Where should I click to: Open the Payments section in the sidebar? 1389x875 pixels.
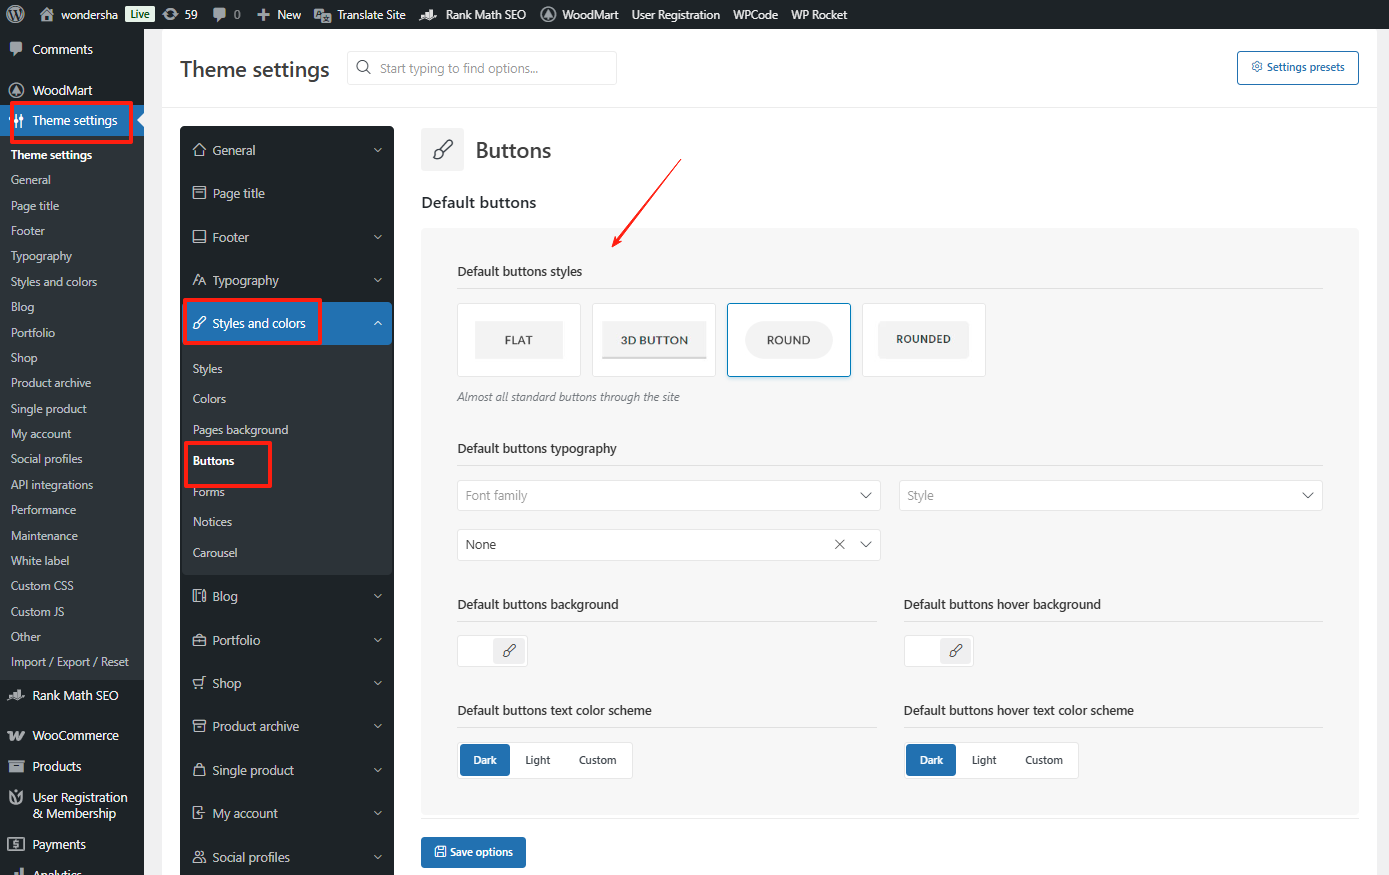pyautogui.click(x=60, y=844)
